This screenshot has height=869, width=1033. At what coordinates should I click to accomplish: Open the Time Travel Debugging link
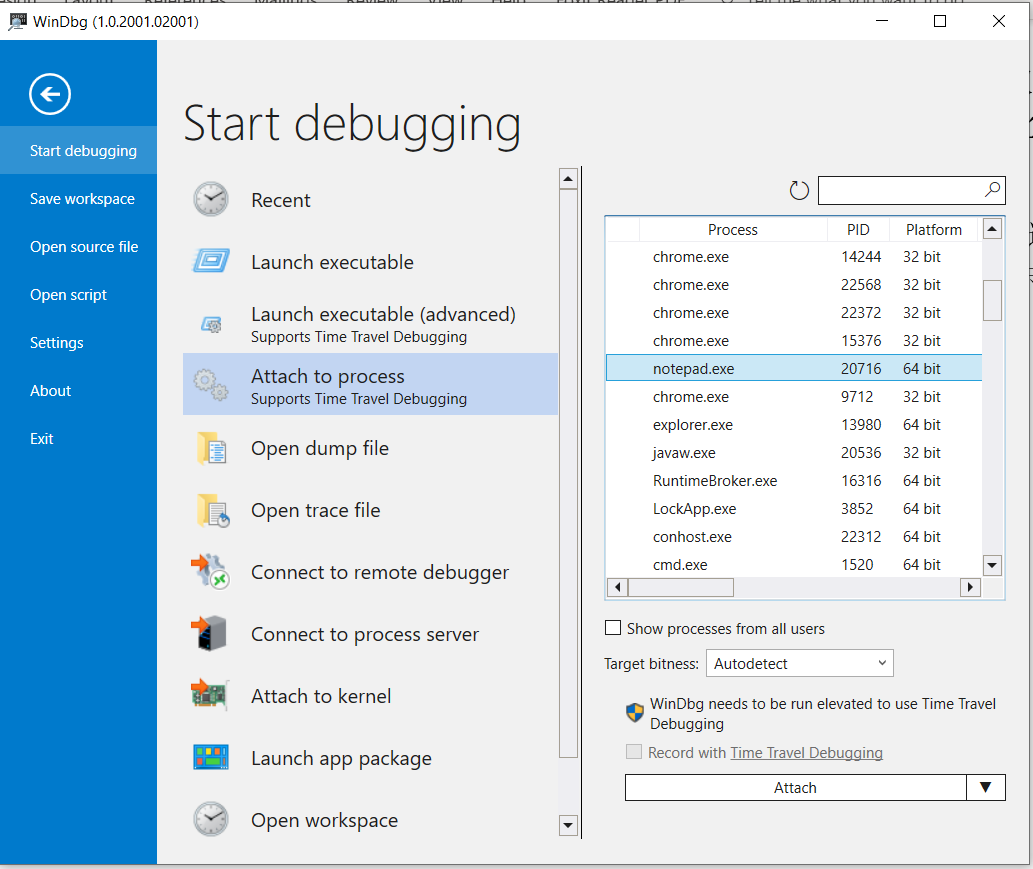tap(806, 753)
